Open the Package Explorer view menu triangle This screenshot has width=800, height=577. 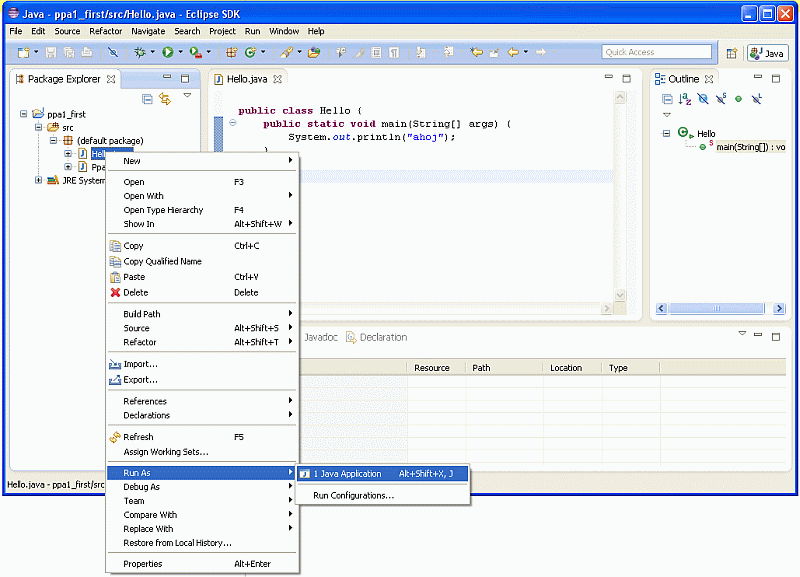pyautogui.click(x=187, y=95)
